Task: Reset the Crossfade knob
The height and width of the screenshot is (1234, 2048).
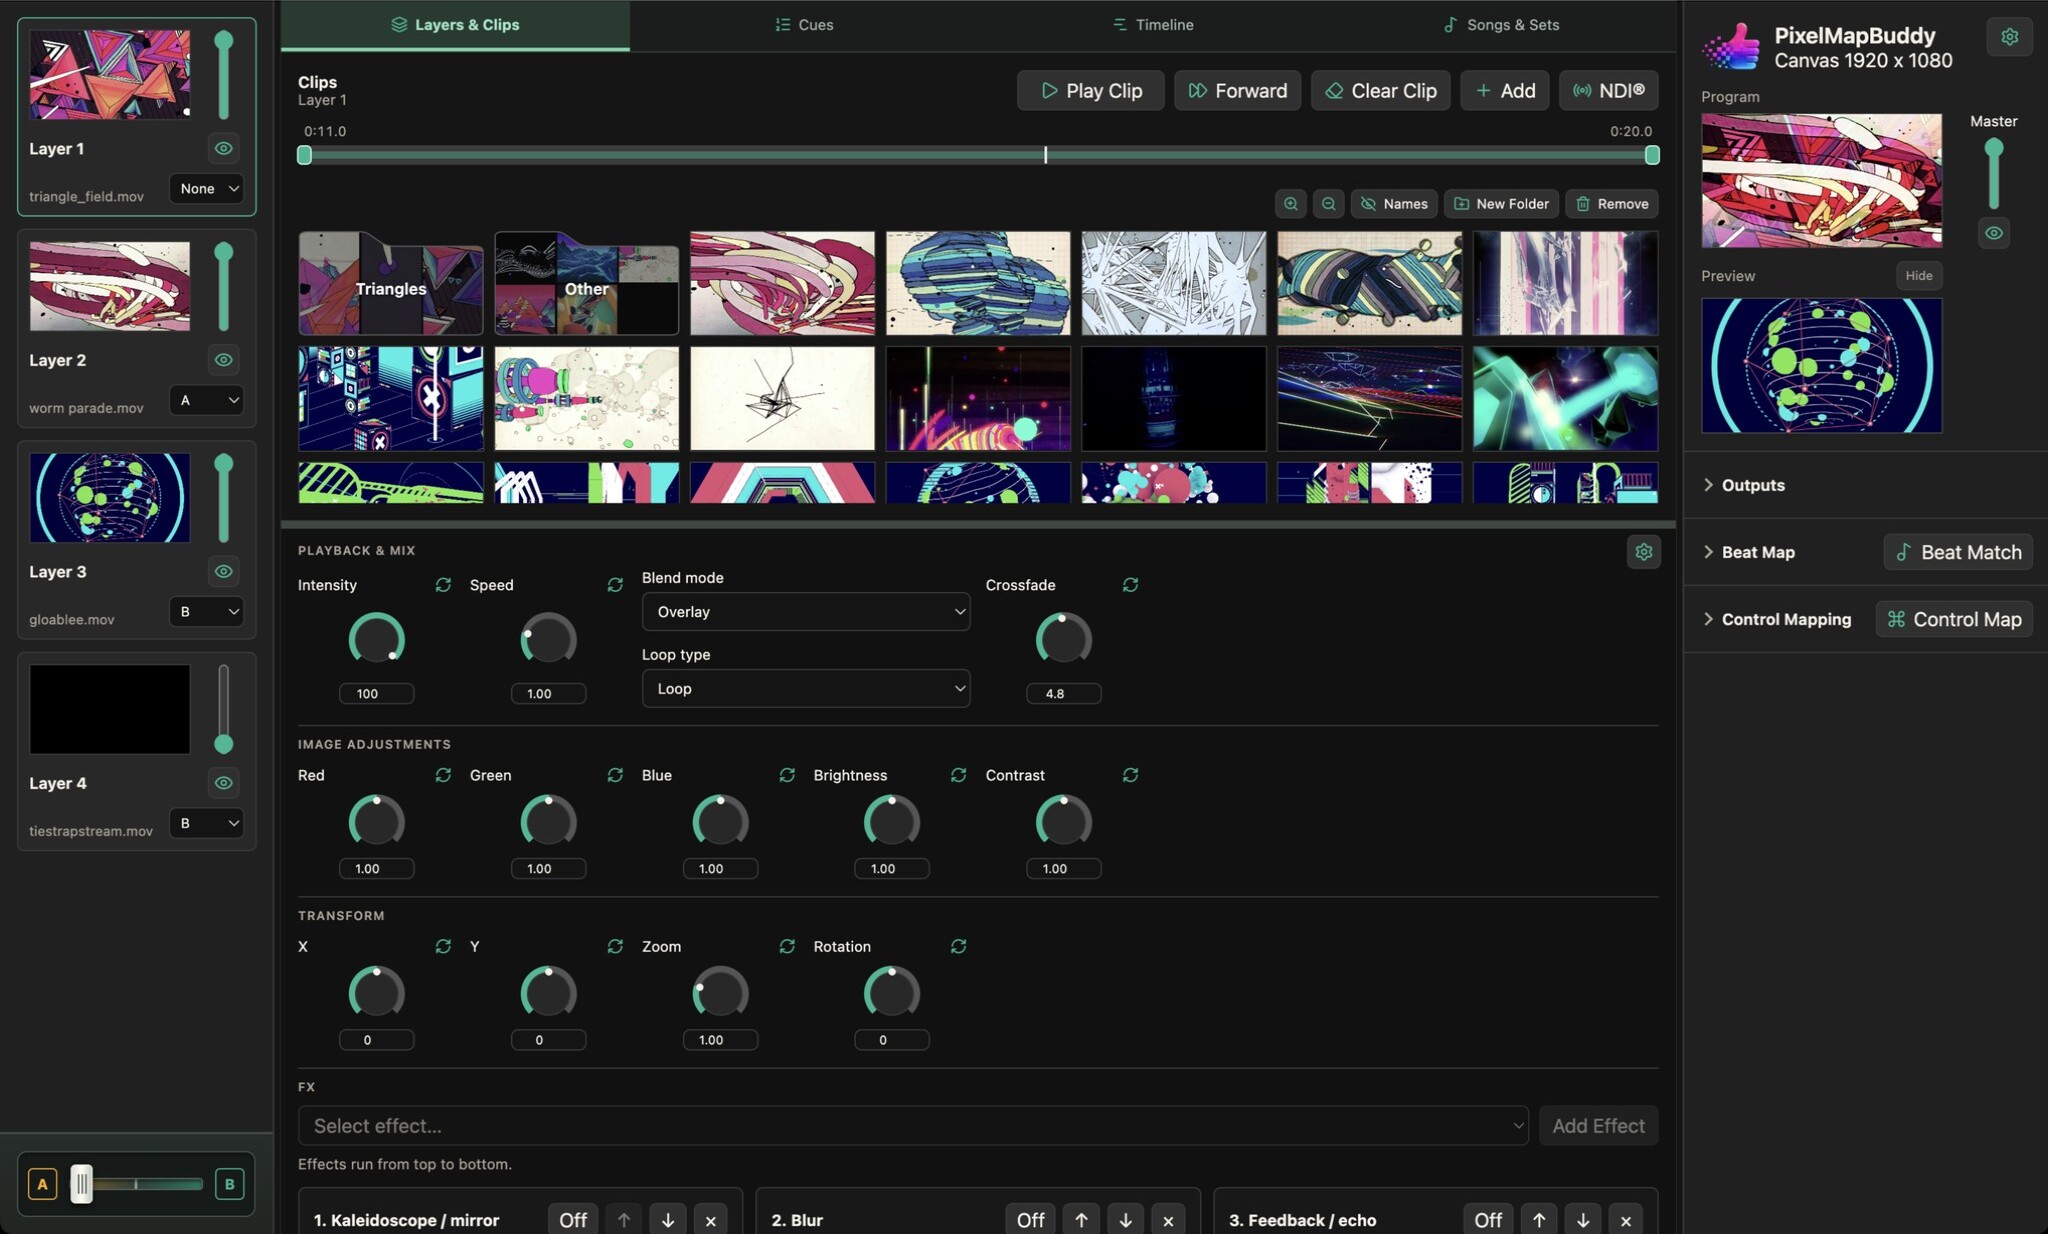Action: coord(1130,585)
